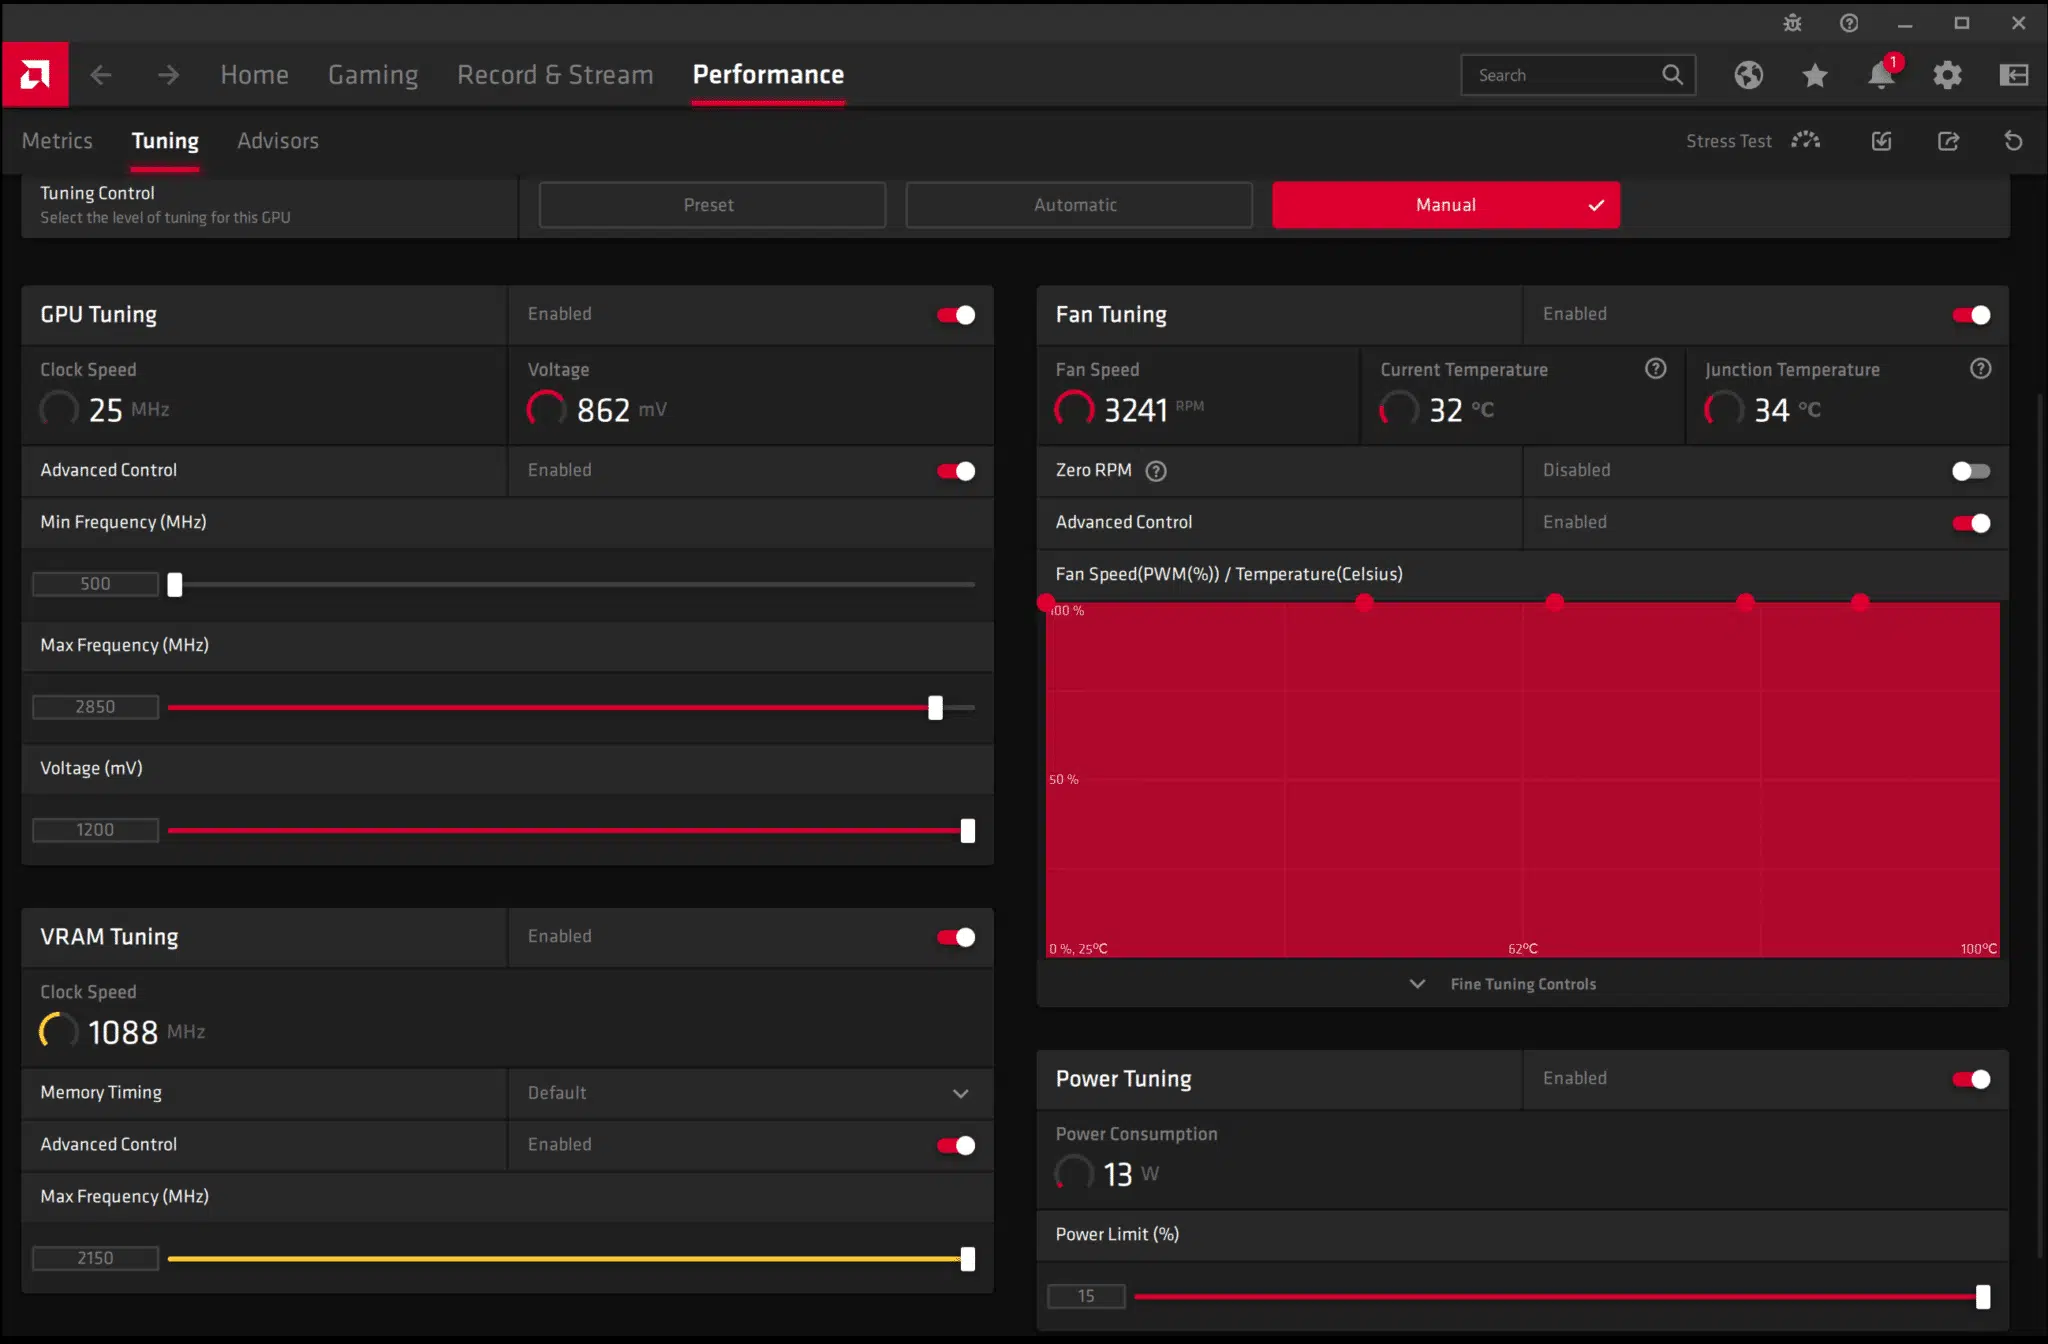
Task: Click the load profile icon
Action: [1881, 141]
